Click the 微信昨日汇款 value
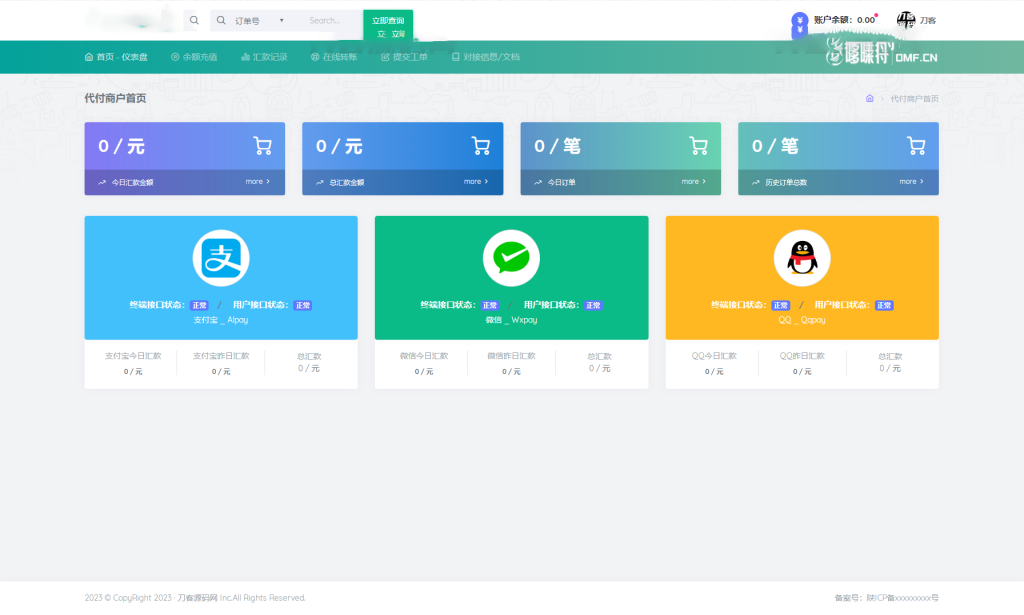 click(x=511, y=371)
